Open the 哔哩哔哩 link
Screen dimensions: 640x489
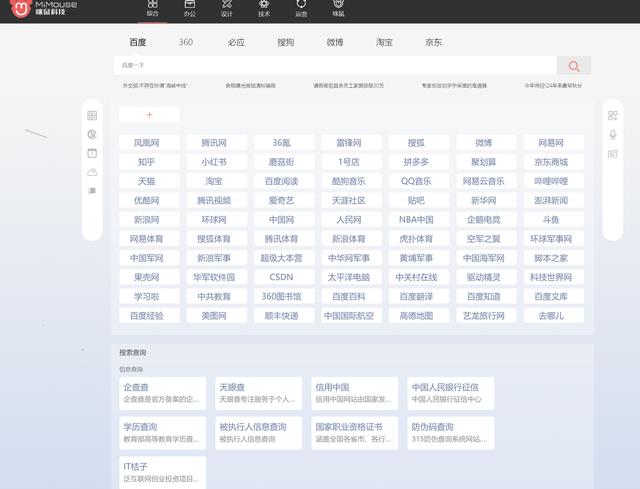pos(554,181)
